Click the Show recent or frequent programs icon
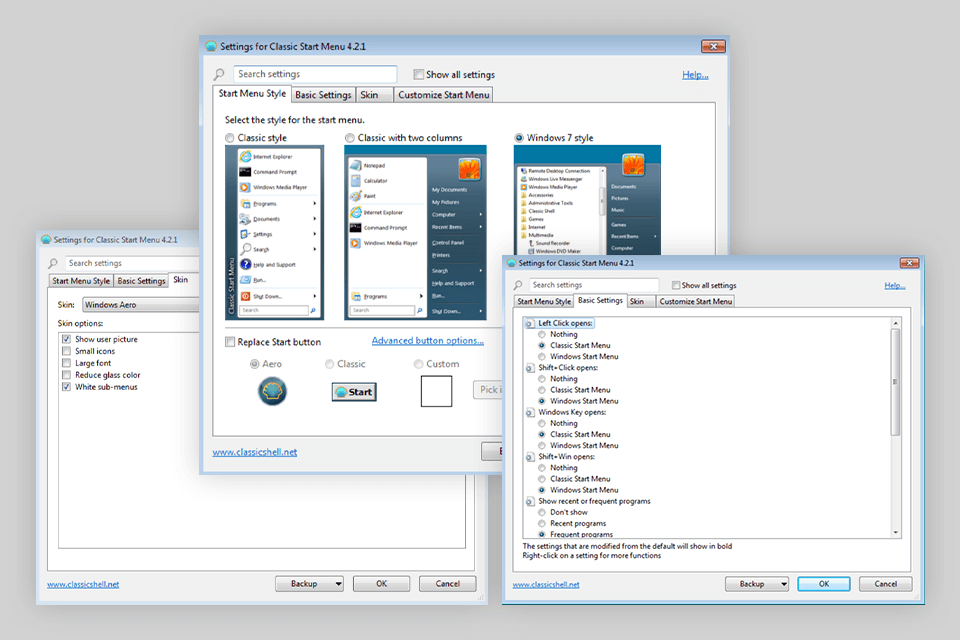The height and width of the screenshot is (640, 960). click(530, 502)
